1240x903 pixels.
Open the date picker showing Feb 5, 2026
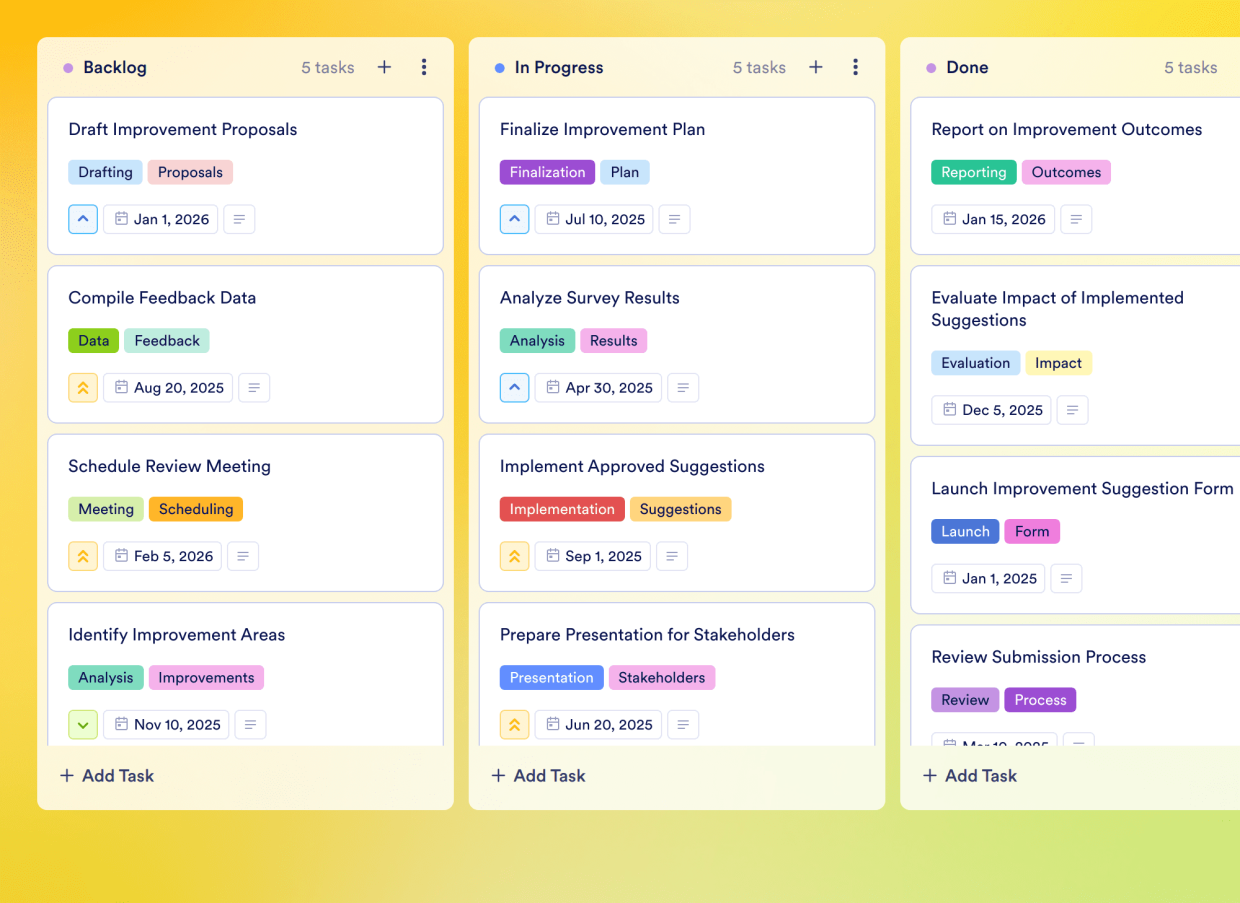pos(162,556)
